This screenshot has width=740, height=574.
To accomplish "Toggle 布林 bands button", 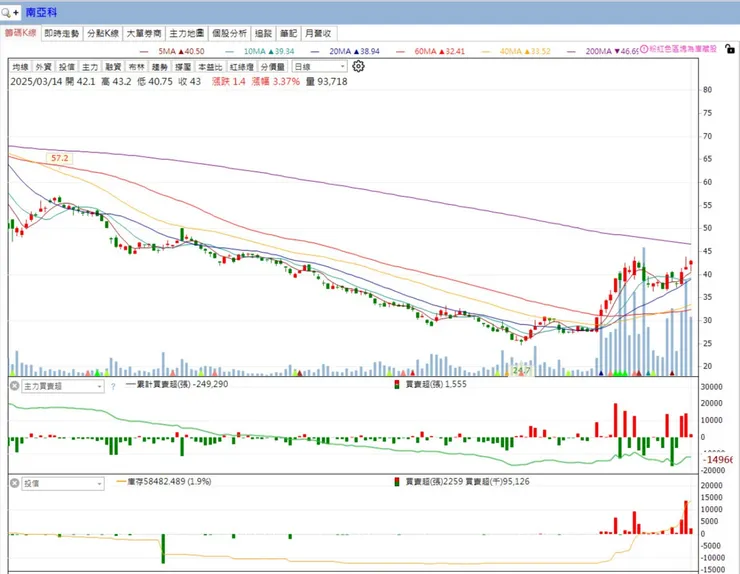I will (136, 67).
